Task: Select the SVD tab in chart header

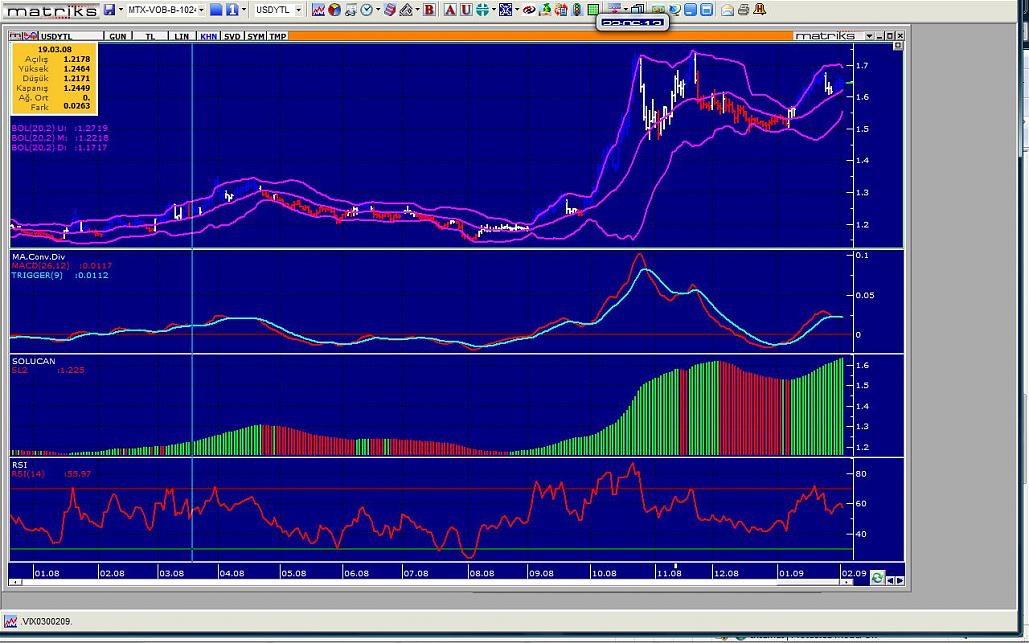Action: click(x=232, y=36)
